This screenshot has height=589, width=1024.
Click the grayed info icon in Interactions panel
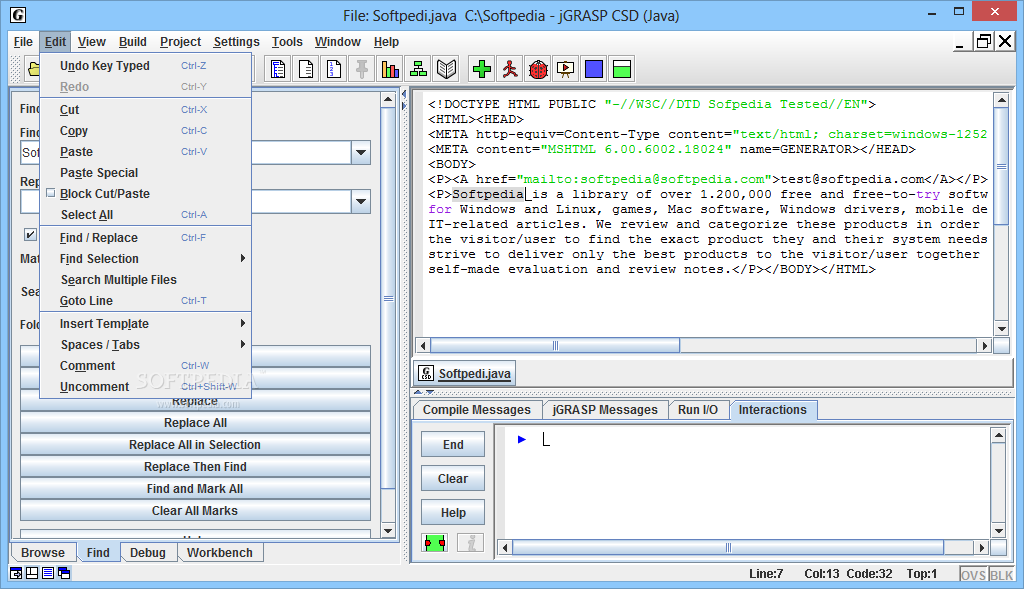(x=471, y=543)
